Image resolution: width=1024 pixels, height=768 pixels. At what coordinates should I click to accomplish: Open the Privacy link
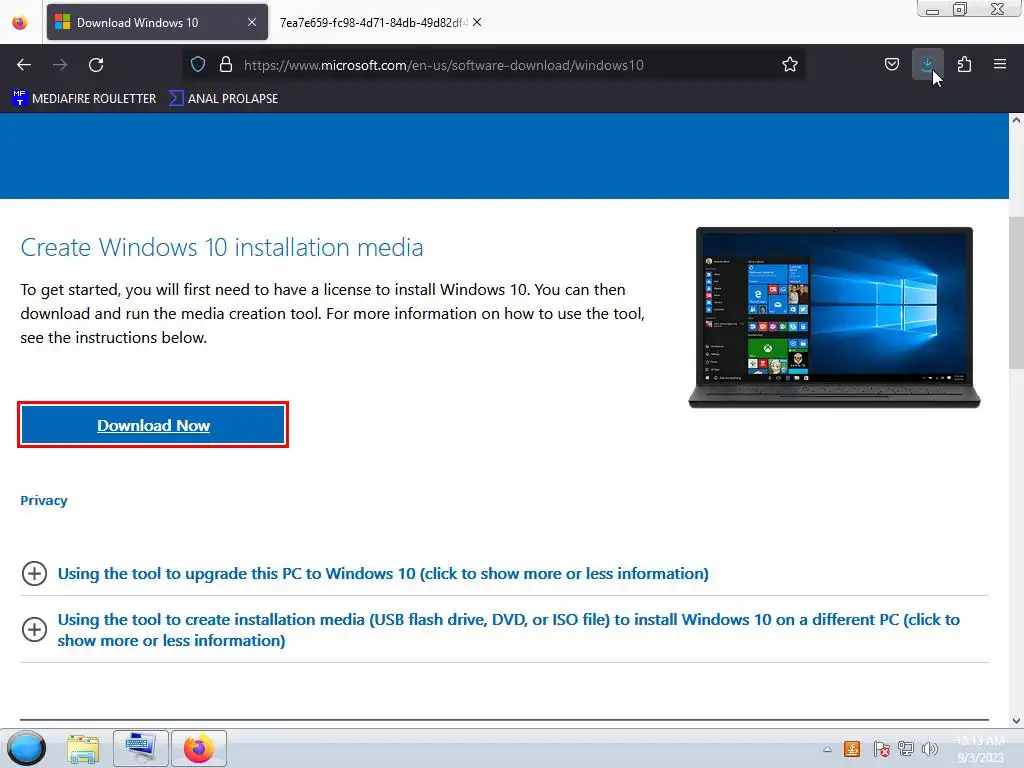(x=44, y=500)
